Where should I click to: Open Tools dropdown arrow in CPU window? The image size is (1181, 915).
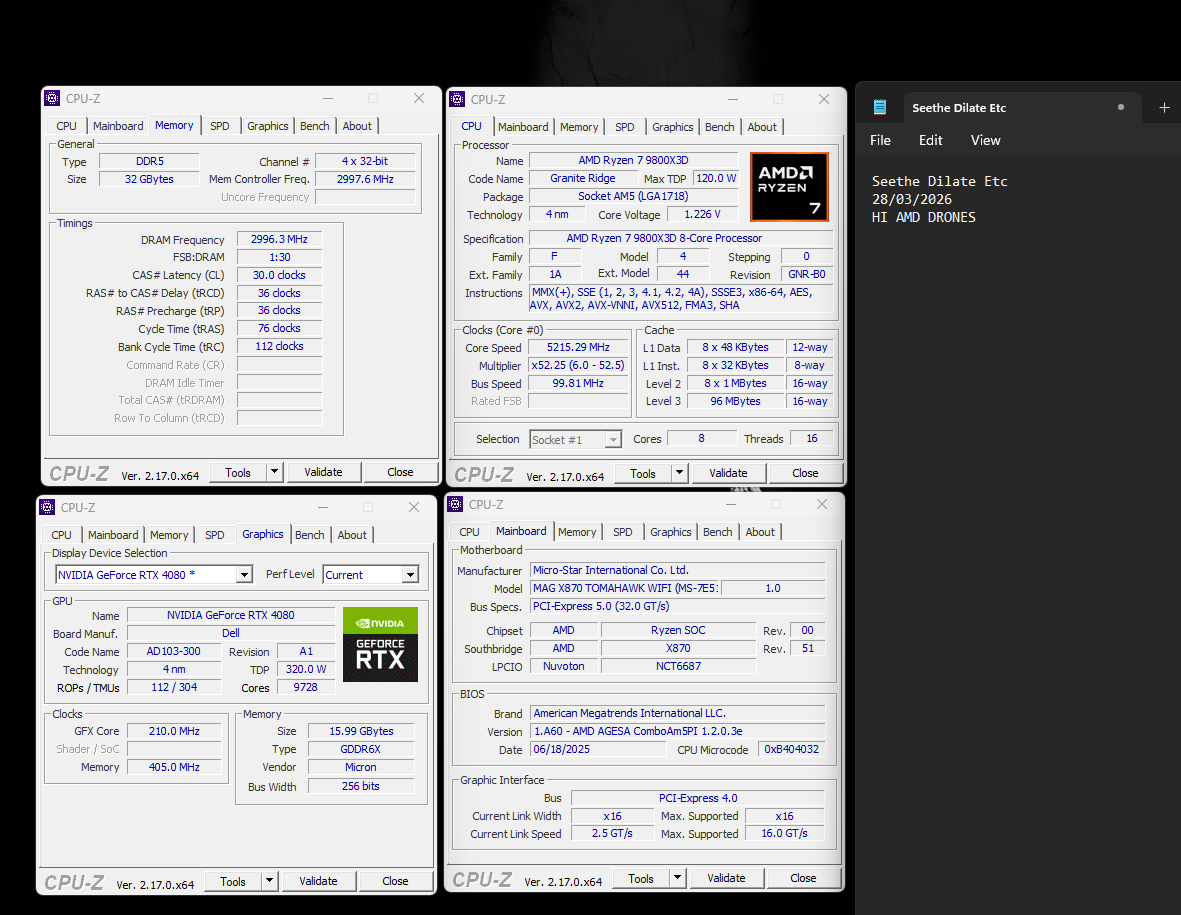[x=679, y=473]
